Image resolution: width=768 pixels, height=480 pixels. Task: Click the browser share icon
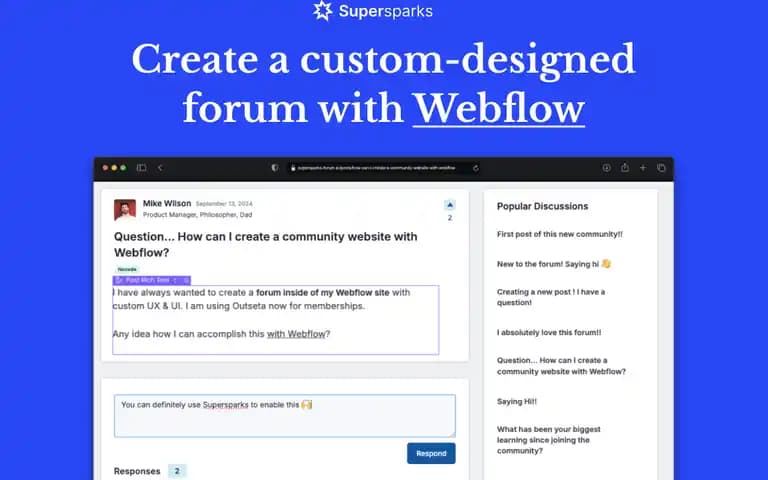click(624, 168)
